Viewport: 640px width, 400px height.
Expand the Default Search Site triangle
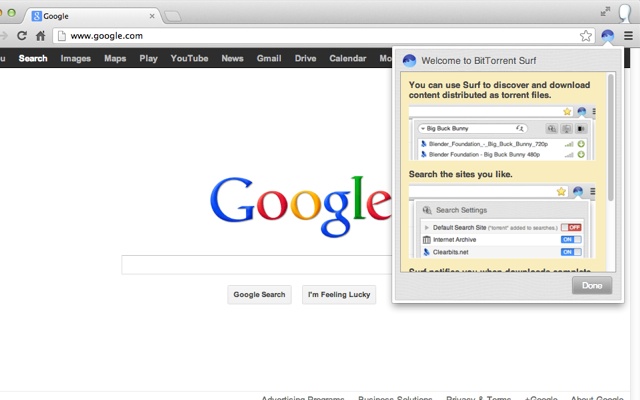(427, 227)
